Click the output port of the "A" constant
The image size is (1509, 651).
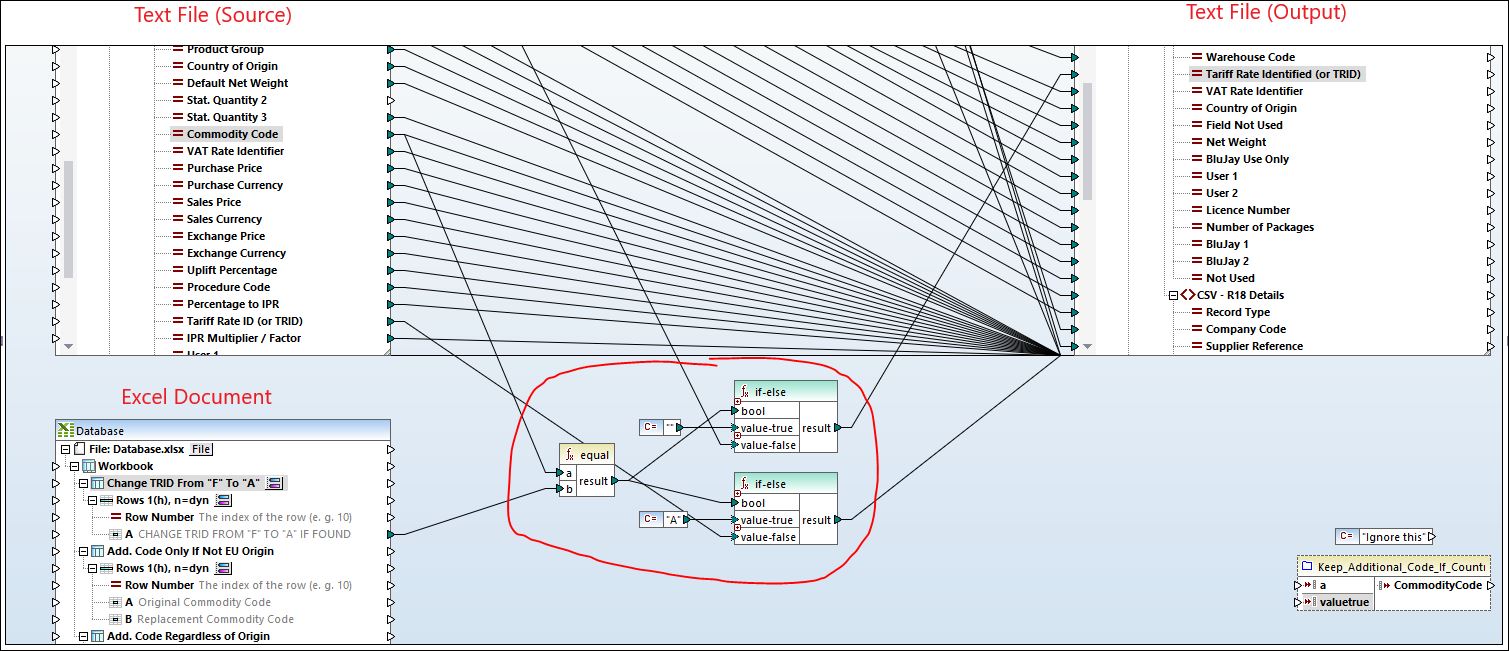[686, 520]
